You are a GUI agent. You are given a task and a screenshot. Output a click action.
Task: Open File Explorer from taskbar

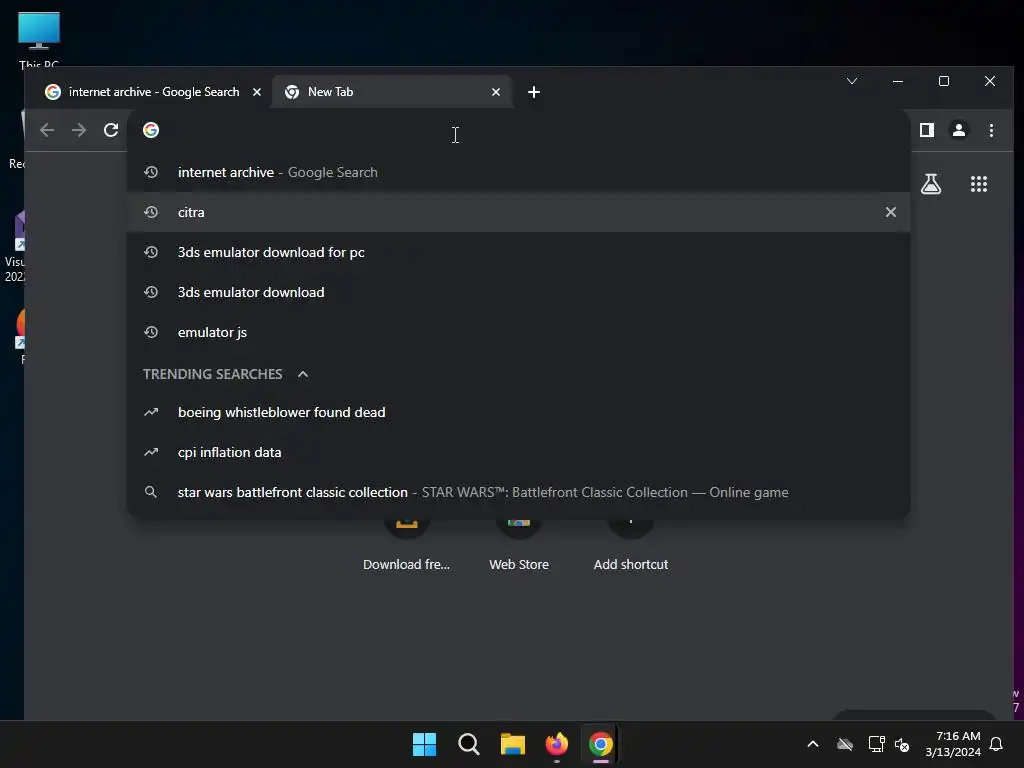click(513, 744)
